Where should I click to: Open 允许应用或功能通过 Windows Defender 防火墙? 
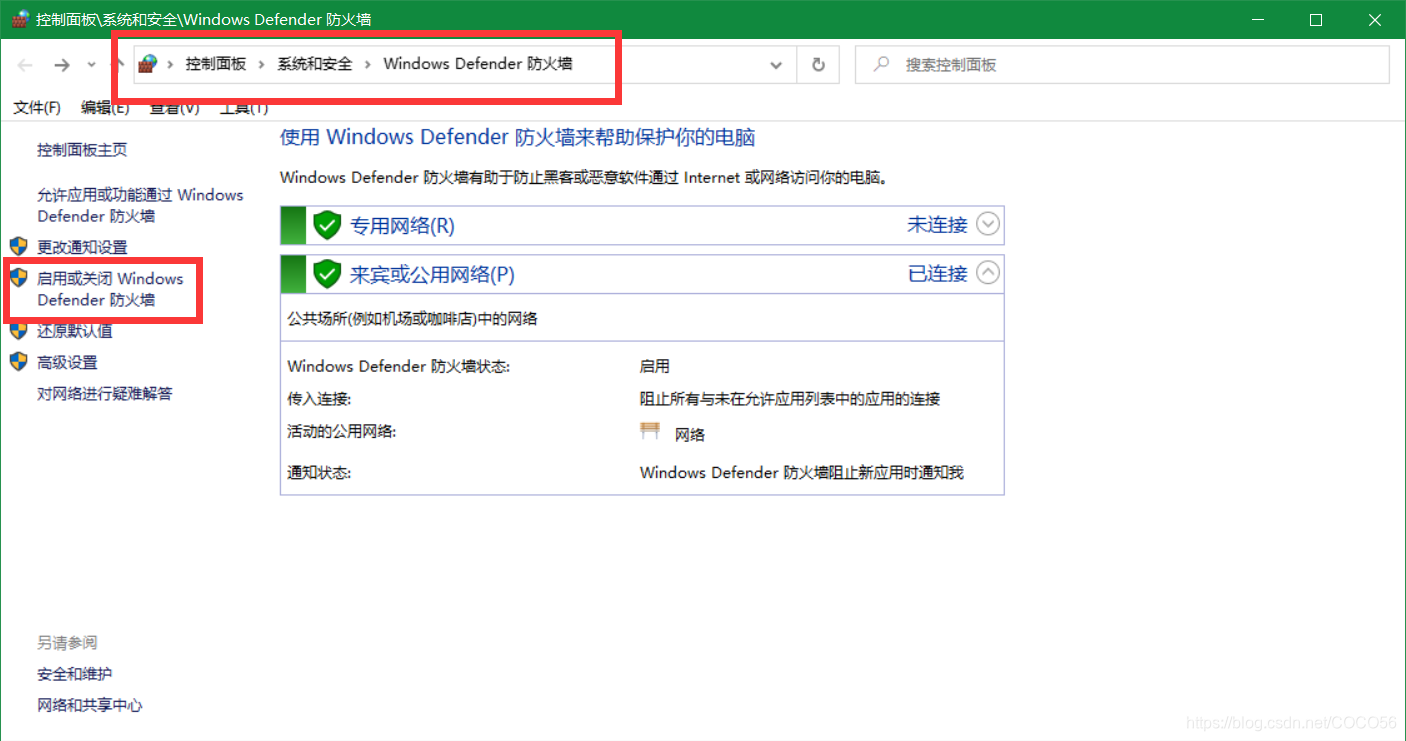tap(140, 205)
